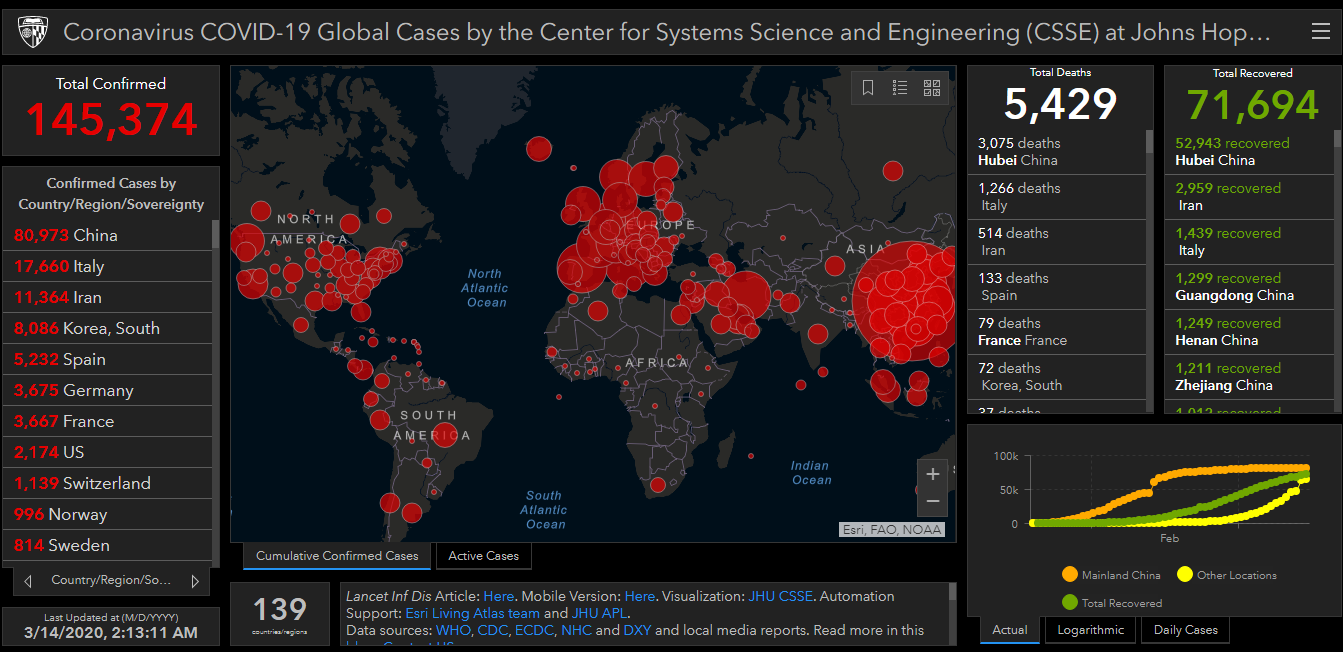Viewport: 1343px width, 652px height.
Task: Click the 1,439 recovered Italy entry
Action: (x=1249, y=242)
